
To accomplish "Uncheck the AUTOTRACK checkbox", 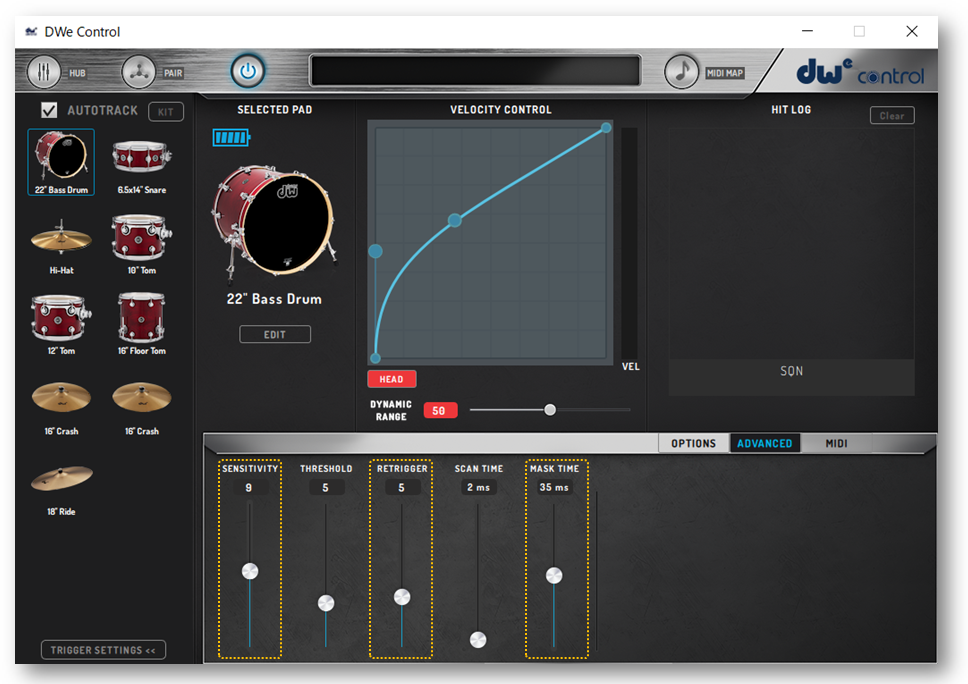I will [x=49, y=111].
